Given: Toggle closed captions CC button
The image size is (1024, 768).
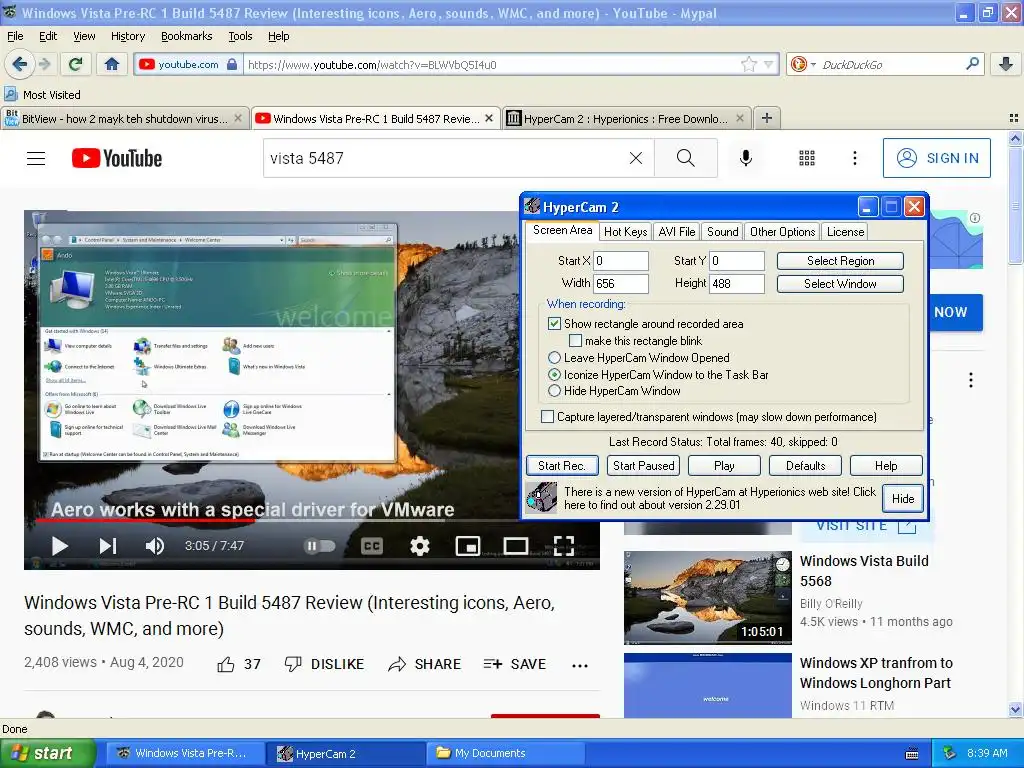Looking at the screenshot, I should 372,545.
